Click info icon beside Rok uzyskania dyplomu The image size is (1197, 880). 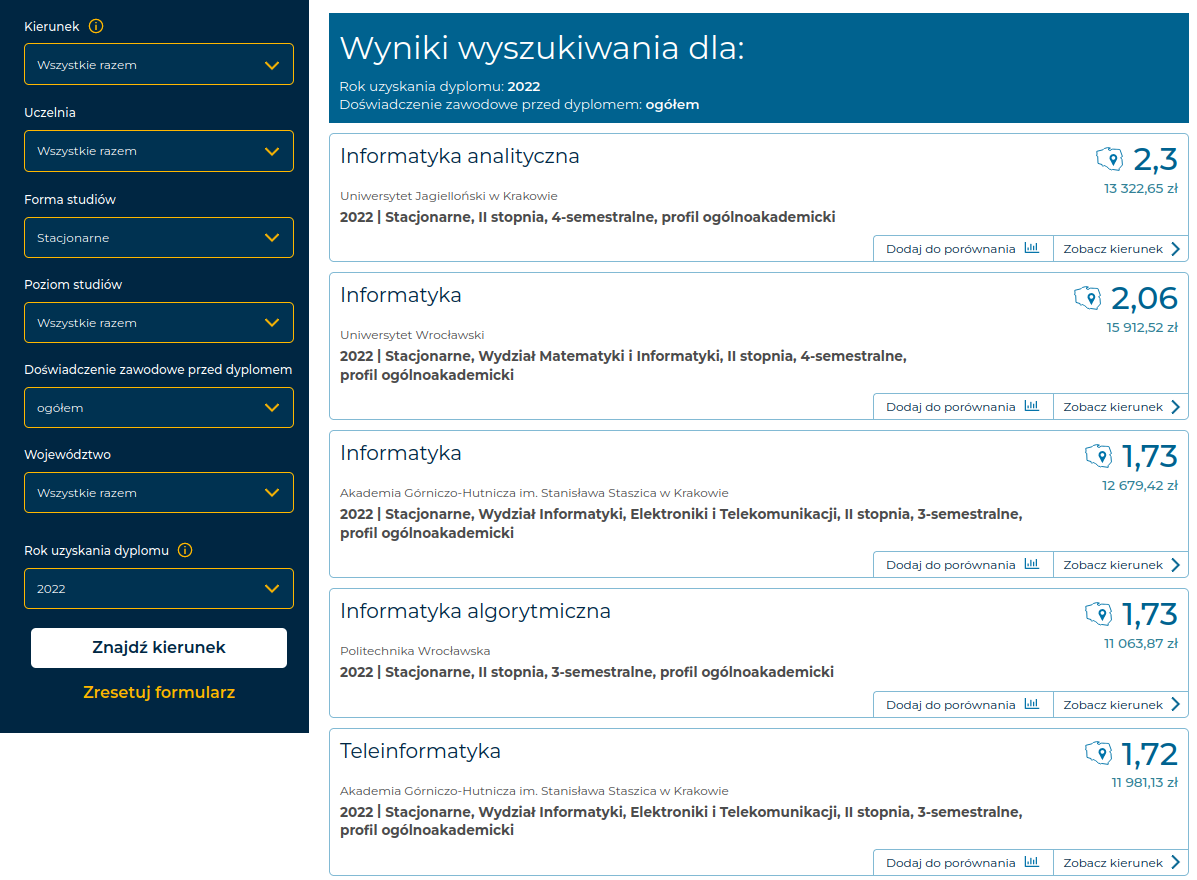coord(185,550)
